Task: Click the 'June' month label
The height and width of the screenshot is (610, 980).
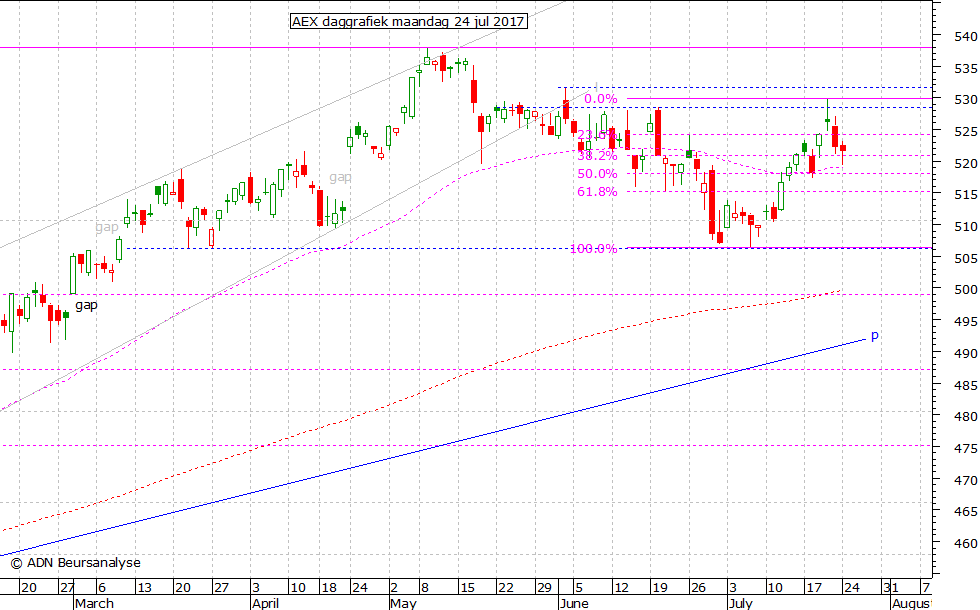Action: pyautogui.click(x=574, y=603)
